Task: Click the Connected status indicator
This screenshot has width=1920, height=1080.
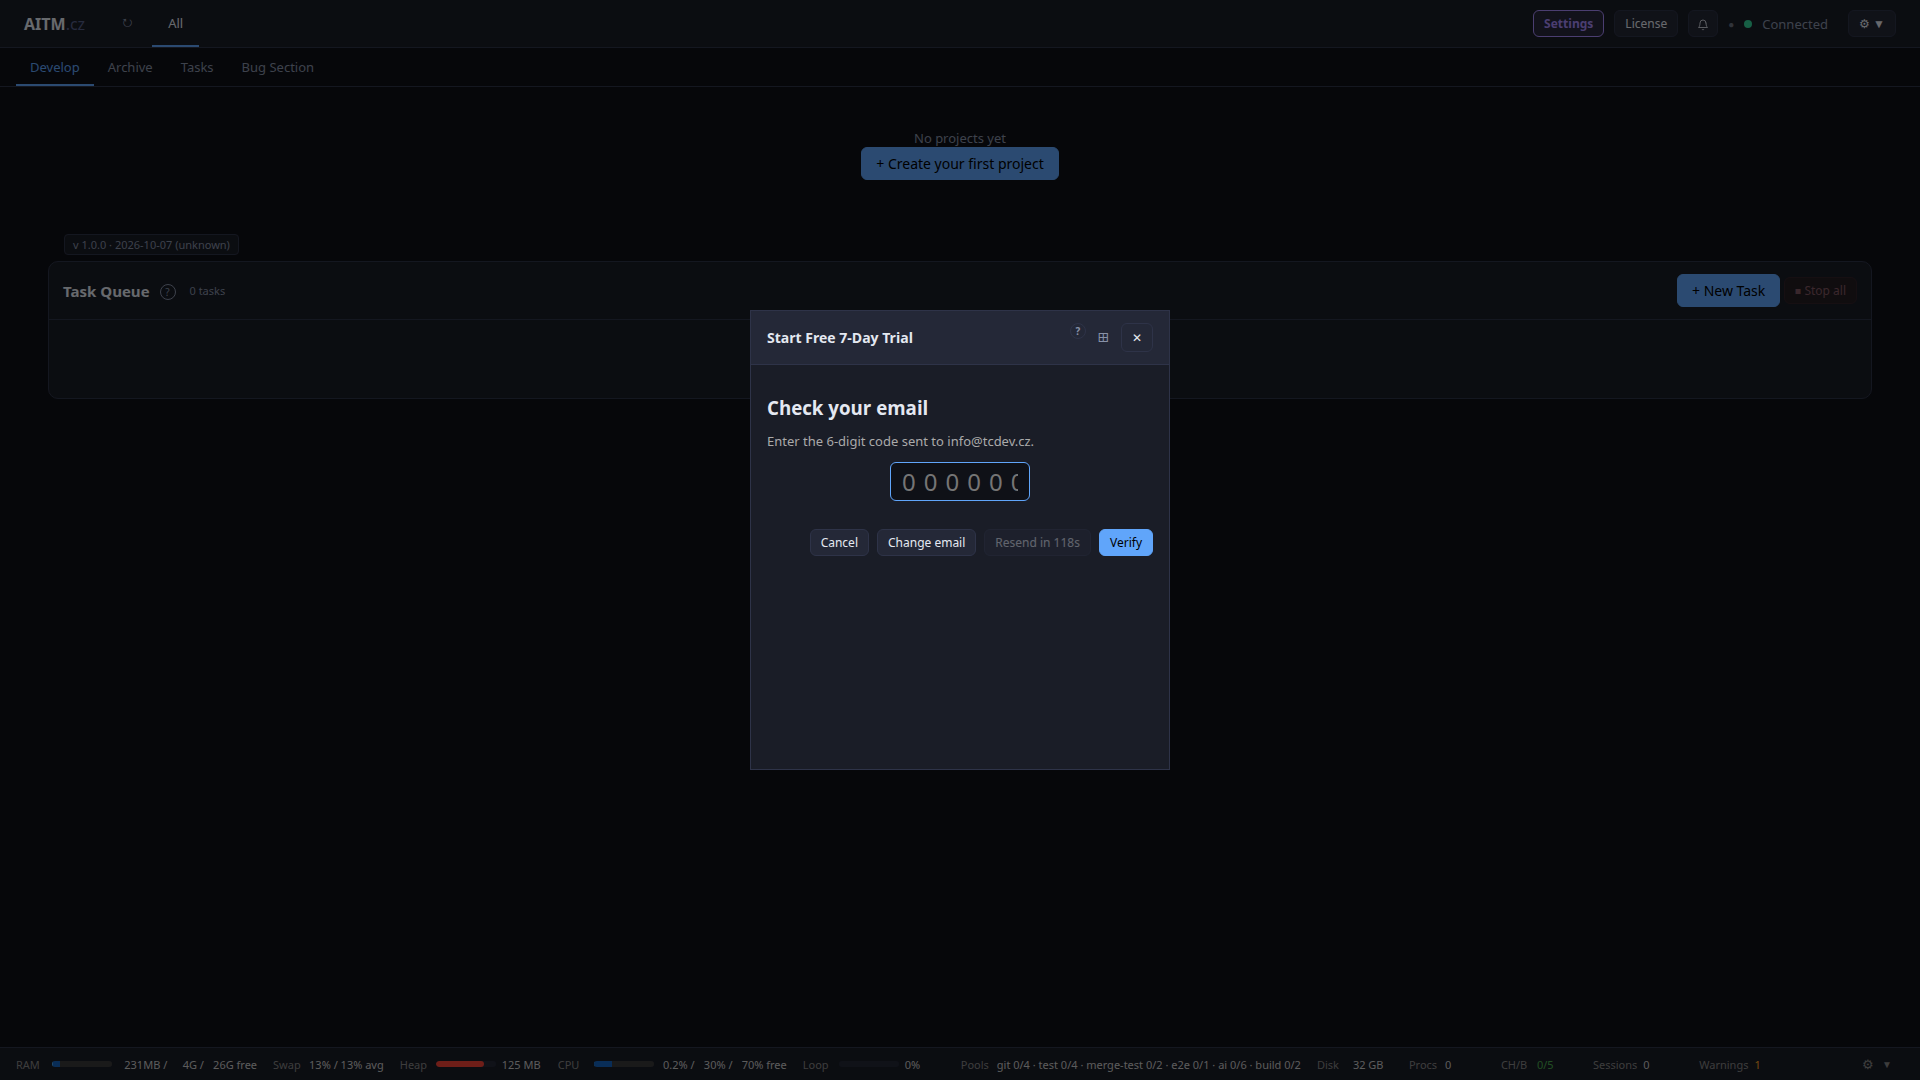Action: coord(1786,24)
